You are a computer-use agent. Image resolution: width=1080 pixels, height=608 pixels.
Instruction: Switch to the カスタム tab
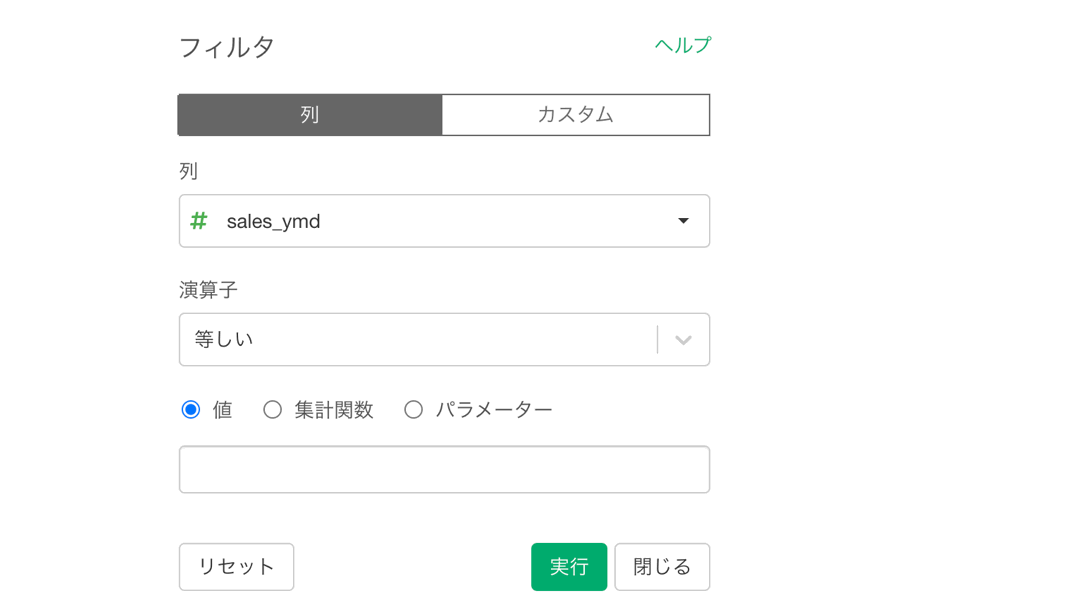(575, 115)
